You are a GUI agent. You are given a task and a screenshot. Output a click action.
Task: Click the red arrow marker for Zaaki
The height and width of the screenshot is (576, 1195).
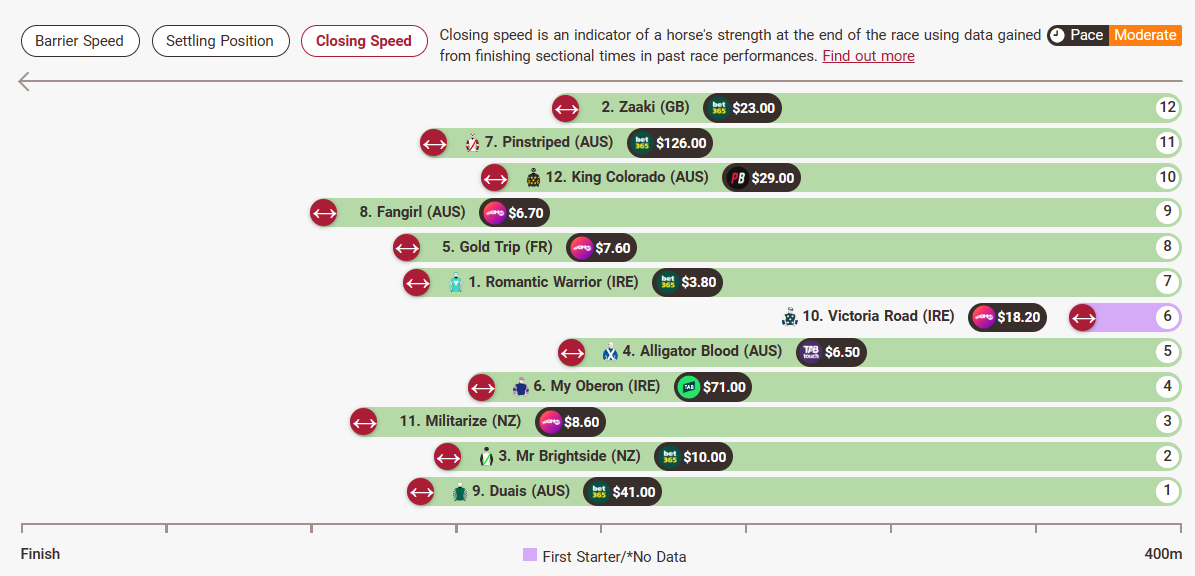coord(566,108)
